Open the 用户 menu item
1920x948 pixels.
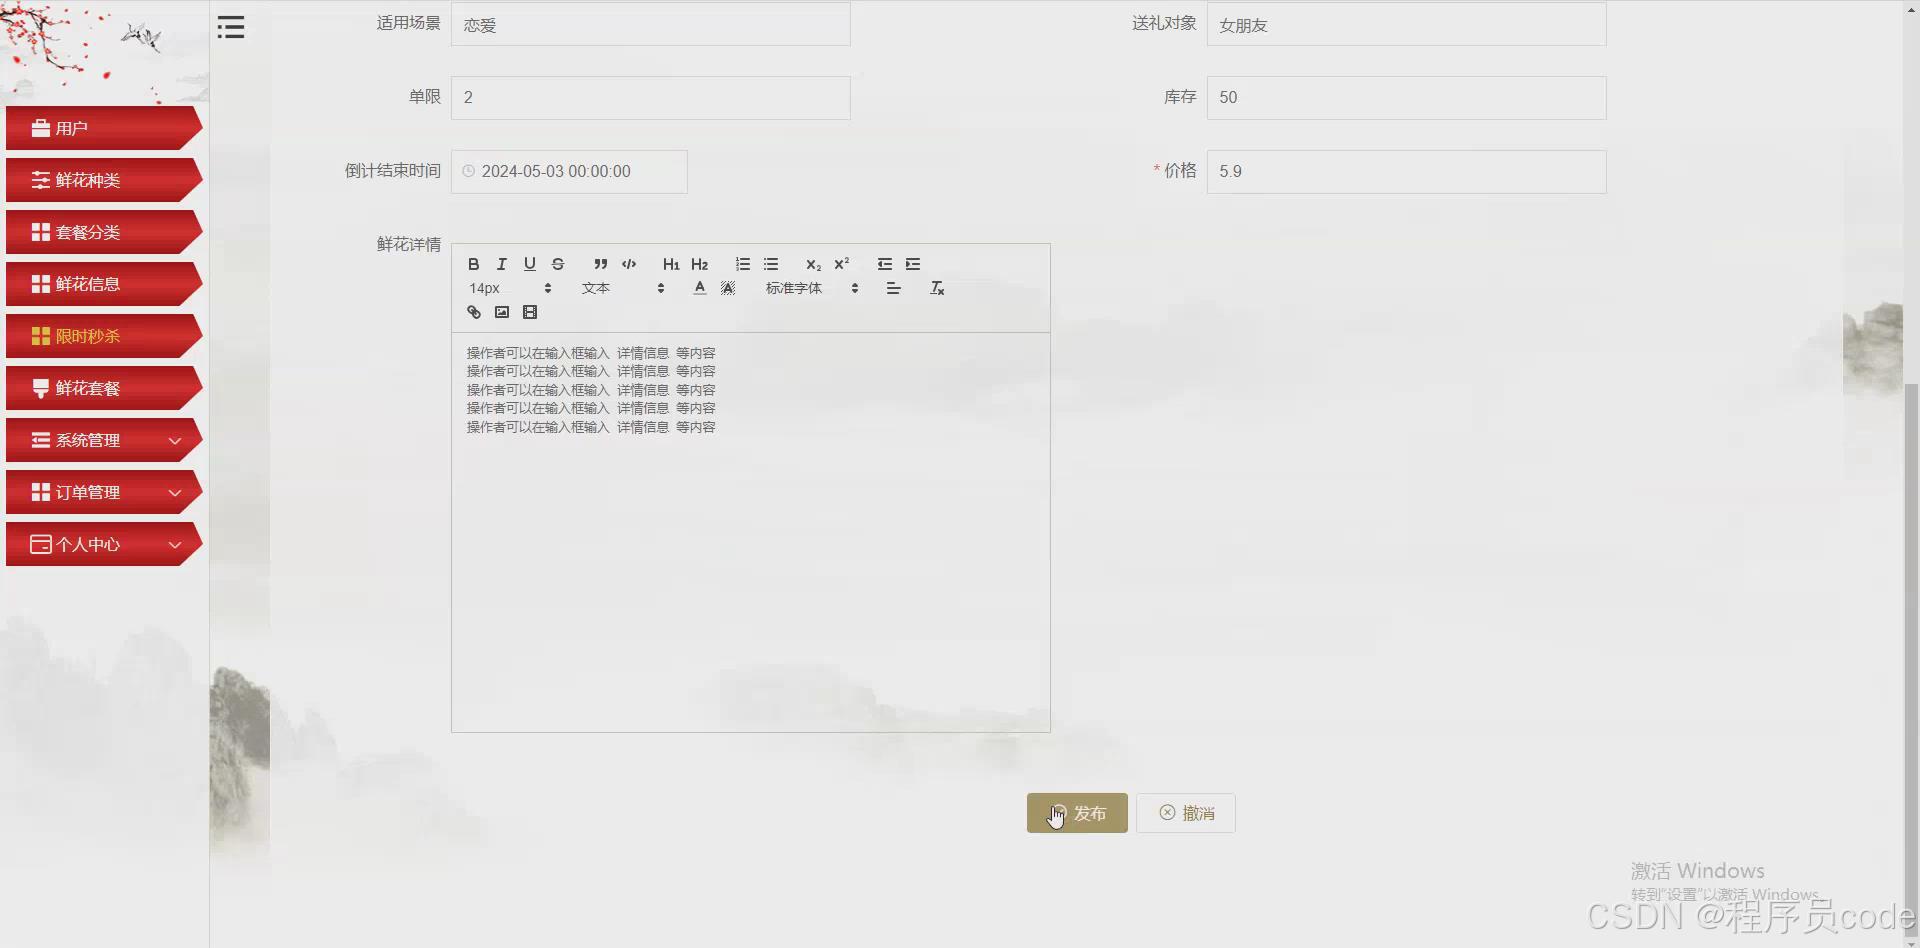pyautogui.click(x=104, y=128)
